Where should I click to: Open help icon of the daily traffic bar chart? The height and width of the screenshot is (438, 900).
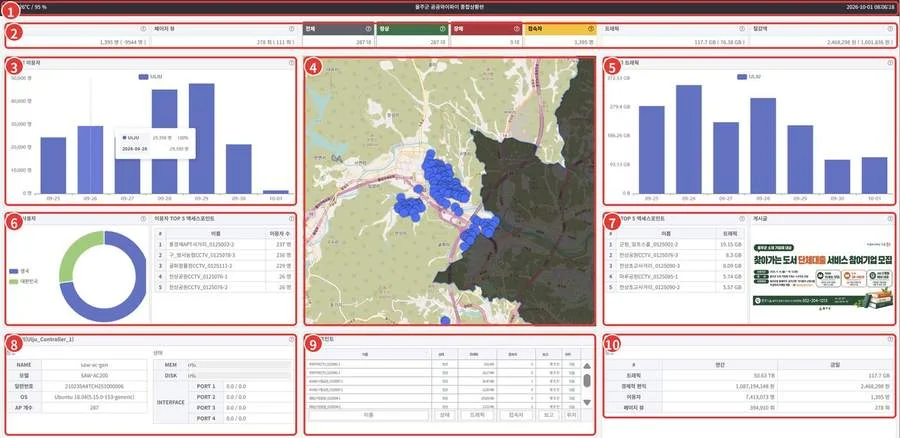point(889,63)
